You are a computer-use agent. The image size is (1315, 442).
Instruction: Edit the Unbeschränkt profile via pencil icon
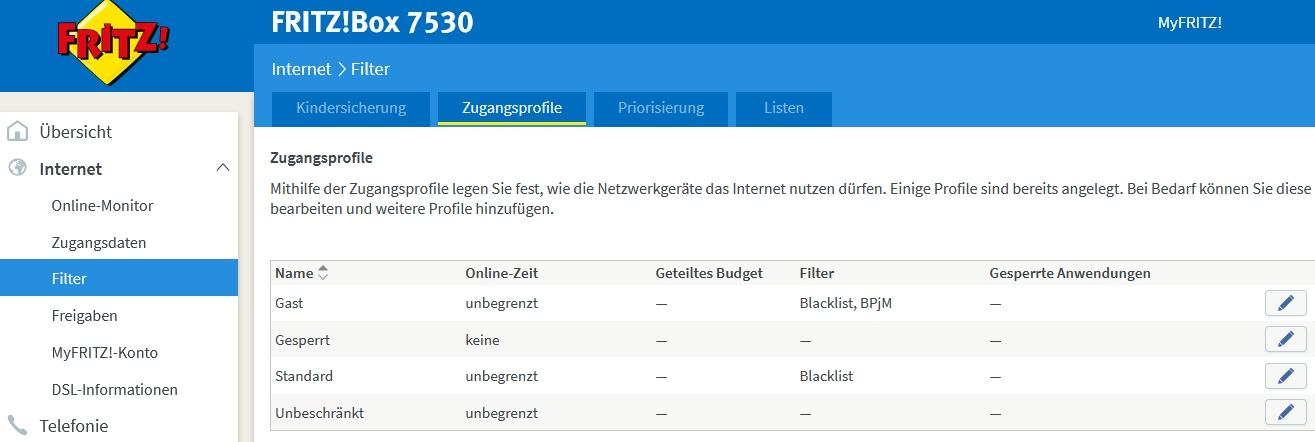[x=1286, y=412]
